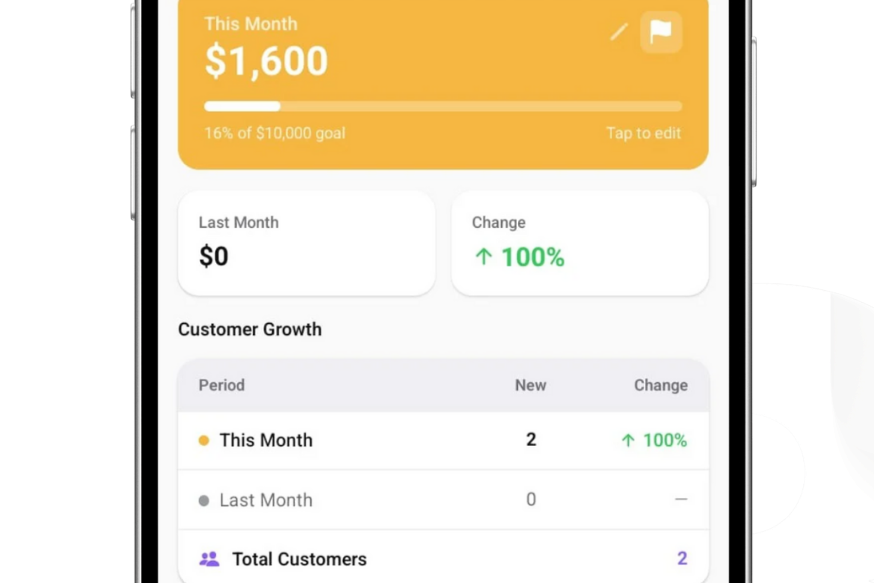Select the $1,600 revenue amount
The height and width of the screenshot is (583, 874).
(x=266, y=61)
